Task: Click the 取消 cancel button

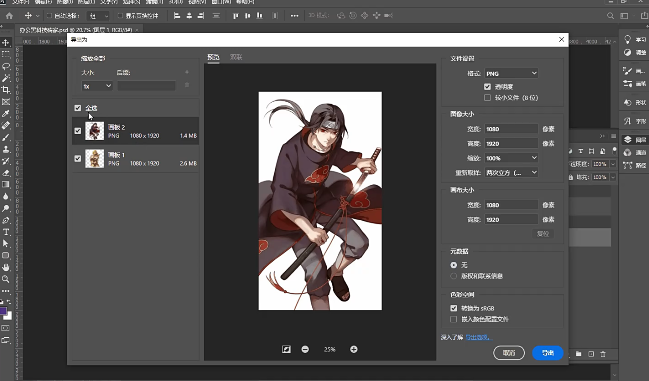Action: [509, 353]
